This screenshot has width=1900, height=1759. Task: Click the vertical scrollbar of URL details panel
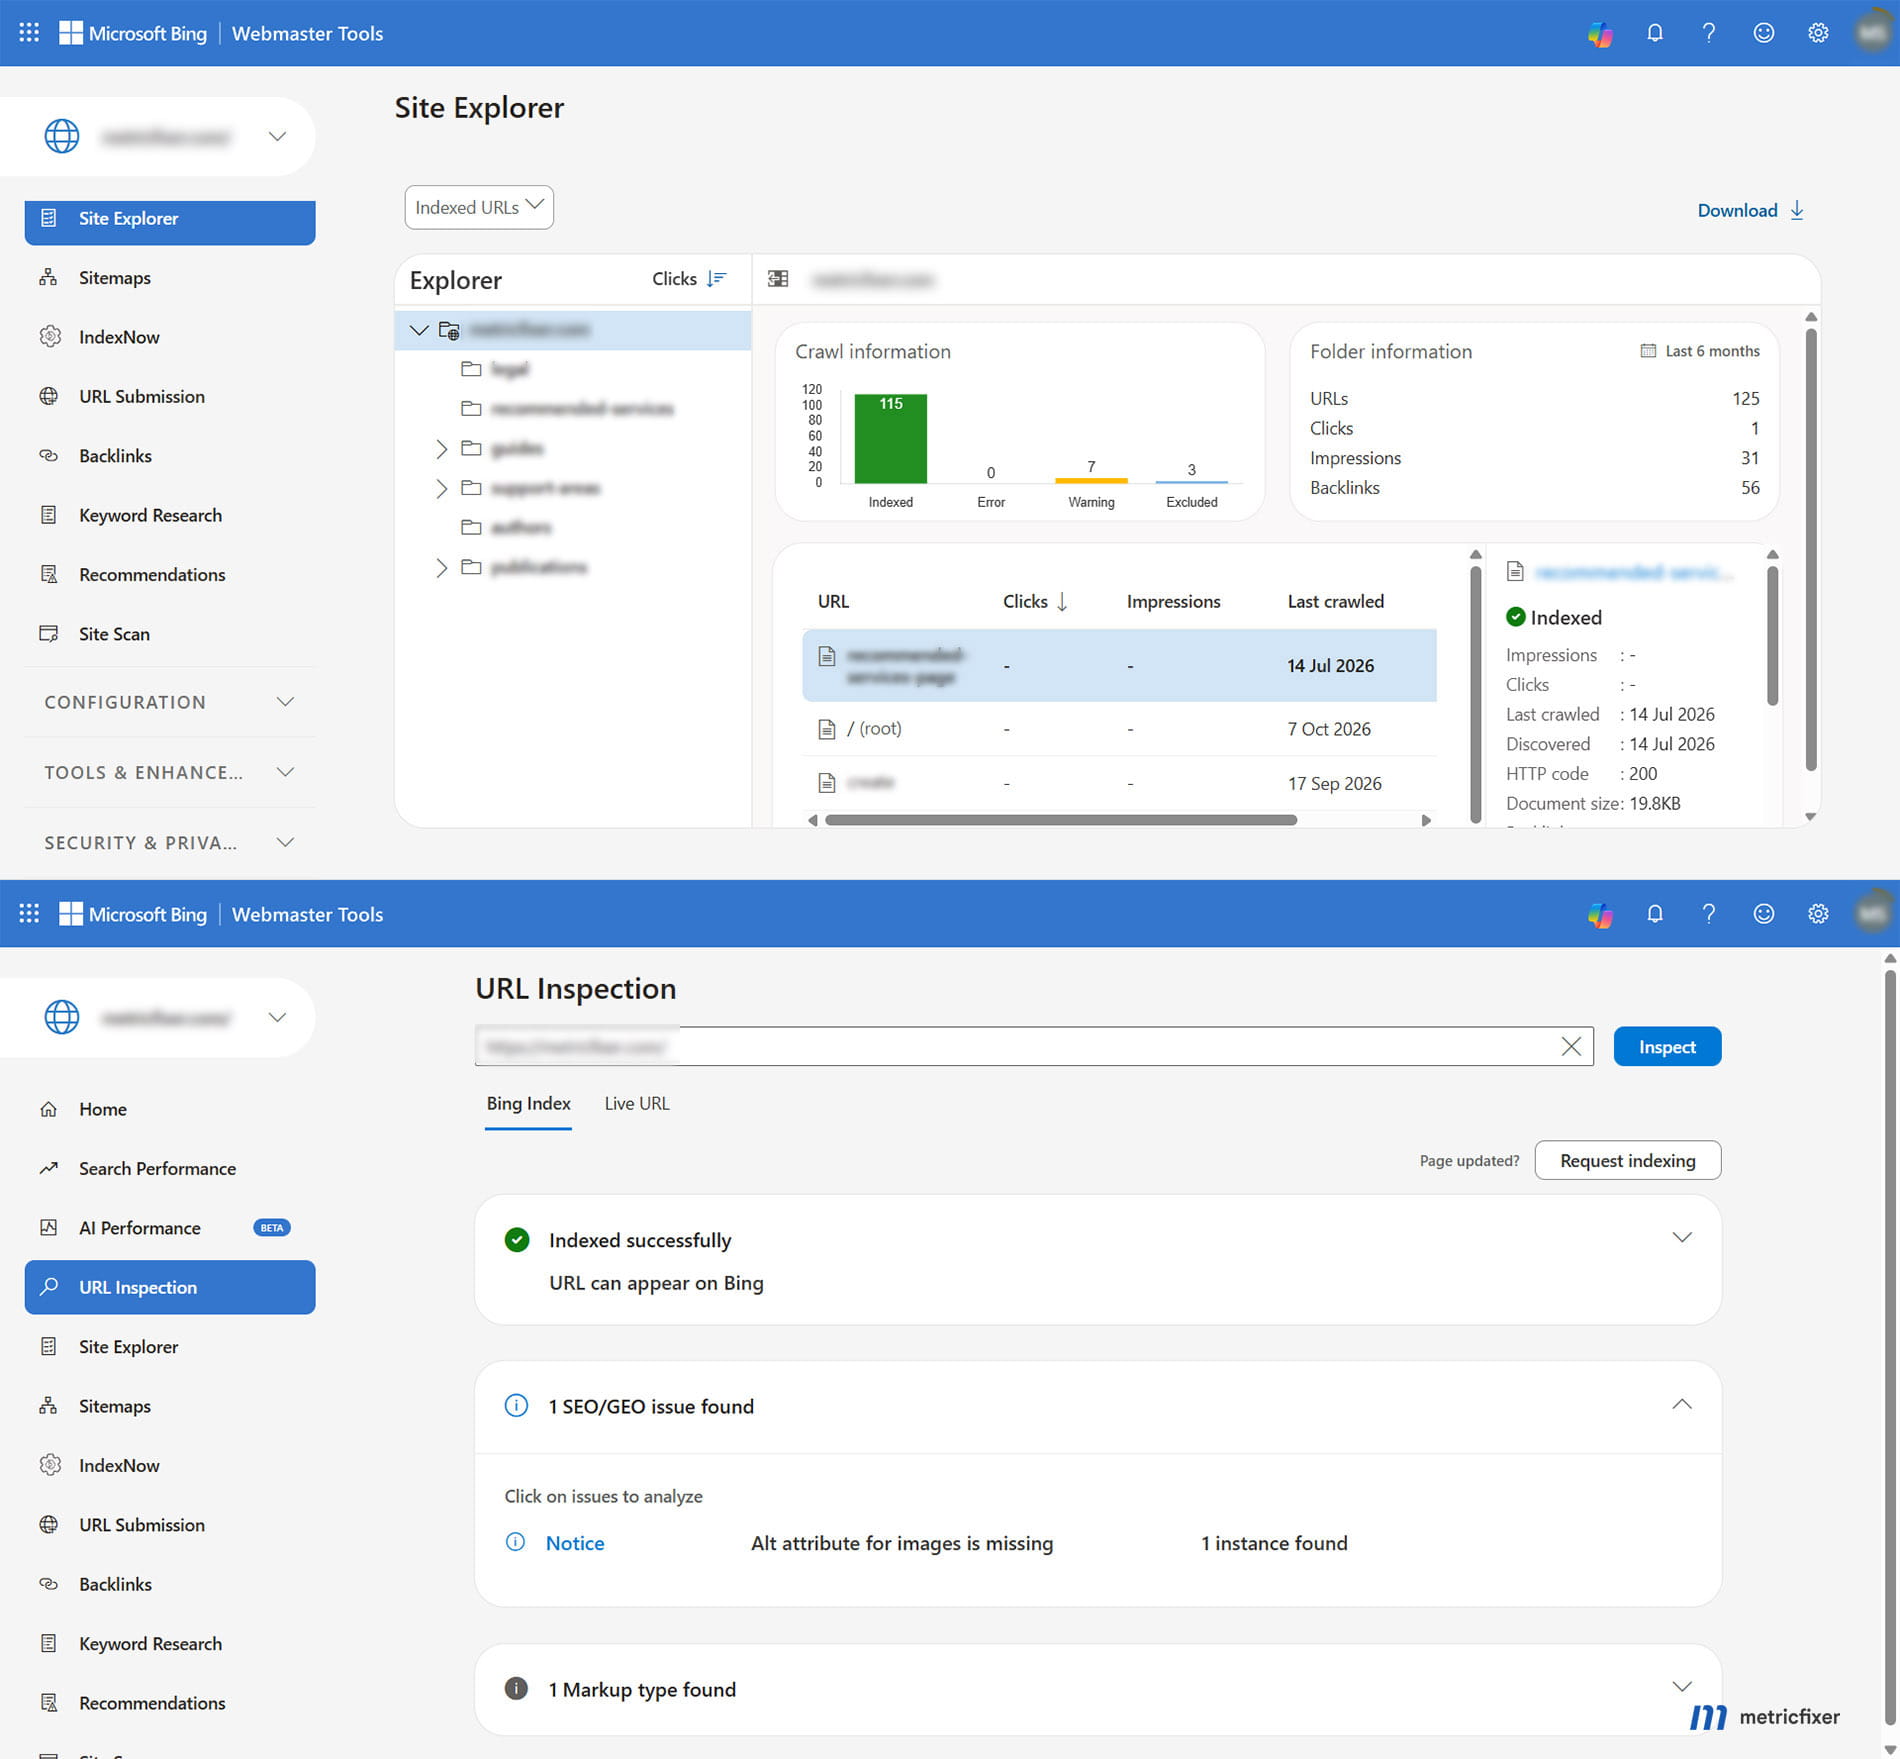pyautogui.click(x=1772, y=636)
